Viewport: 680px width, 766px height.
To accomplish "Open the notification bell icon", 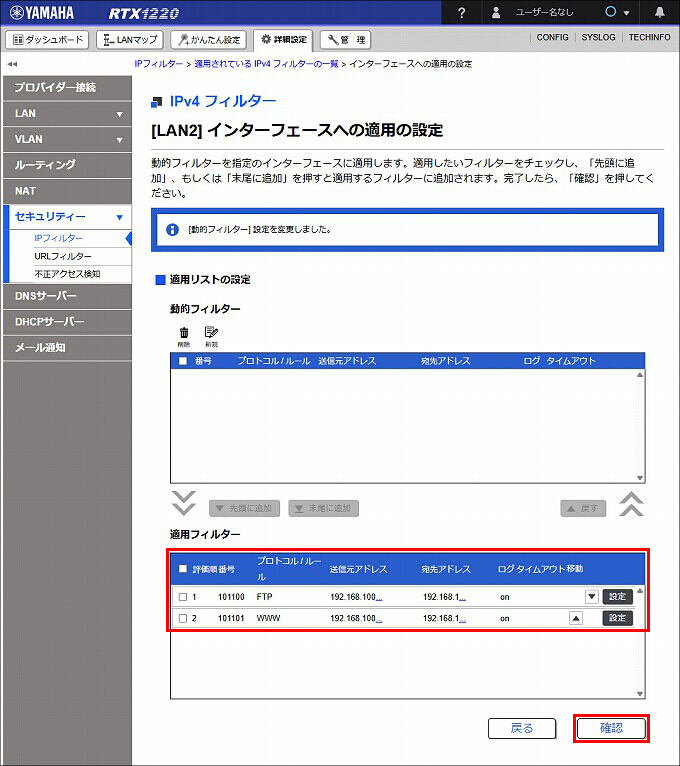I will [659, 12].
